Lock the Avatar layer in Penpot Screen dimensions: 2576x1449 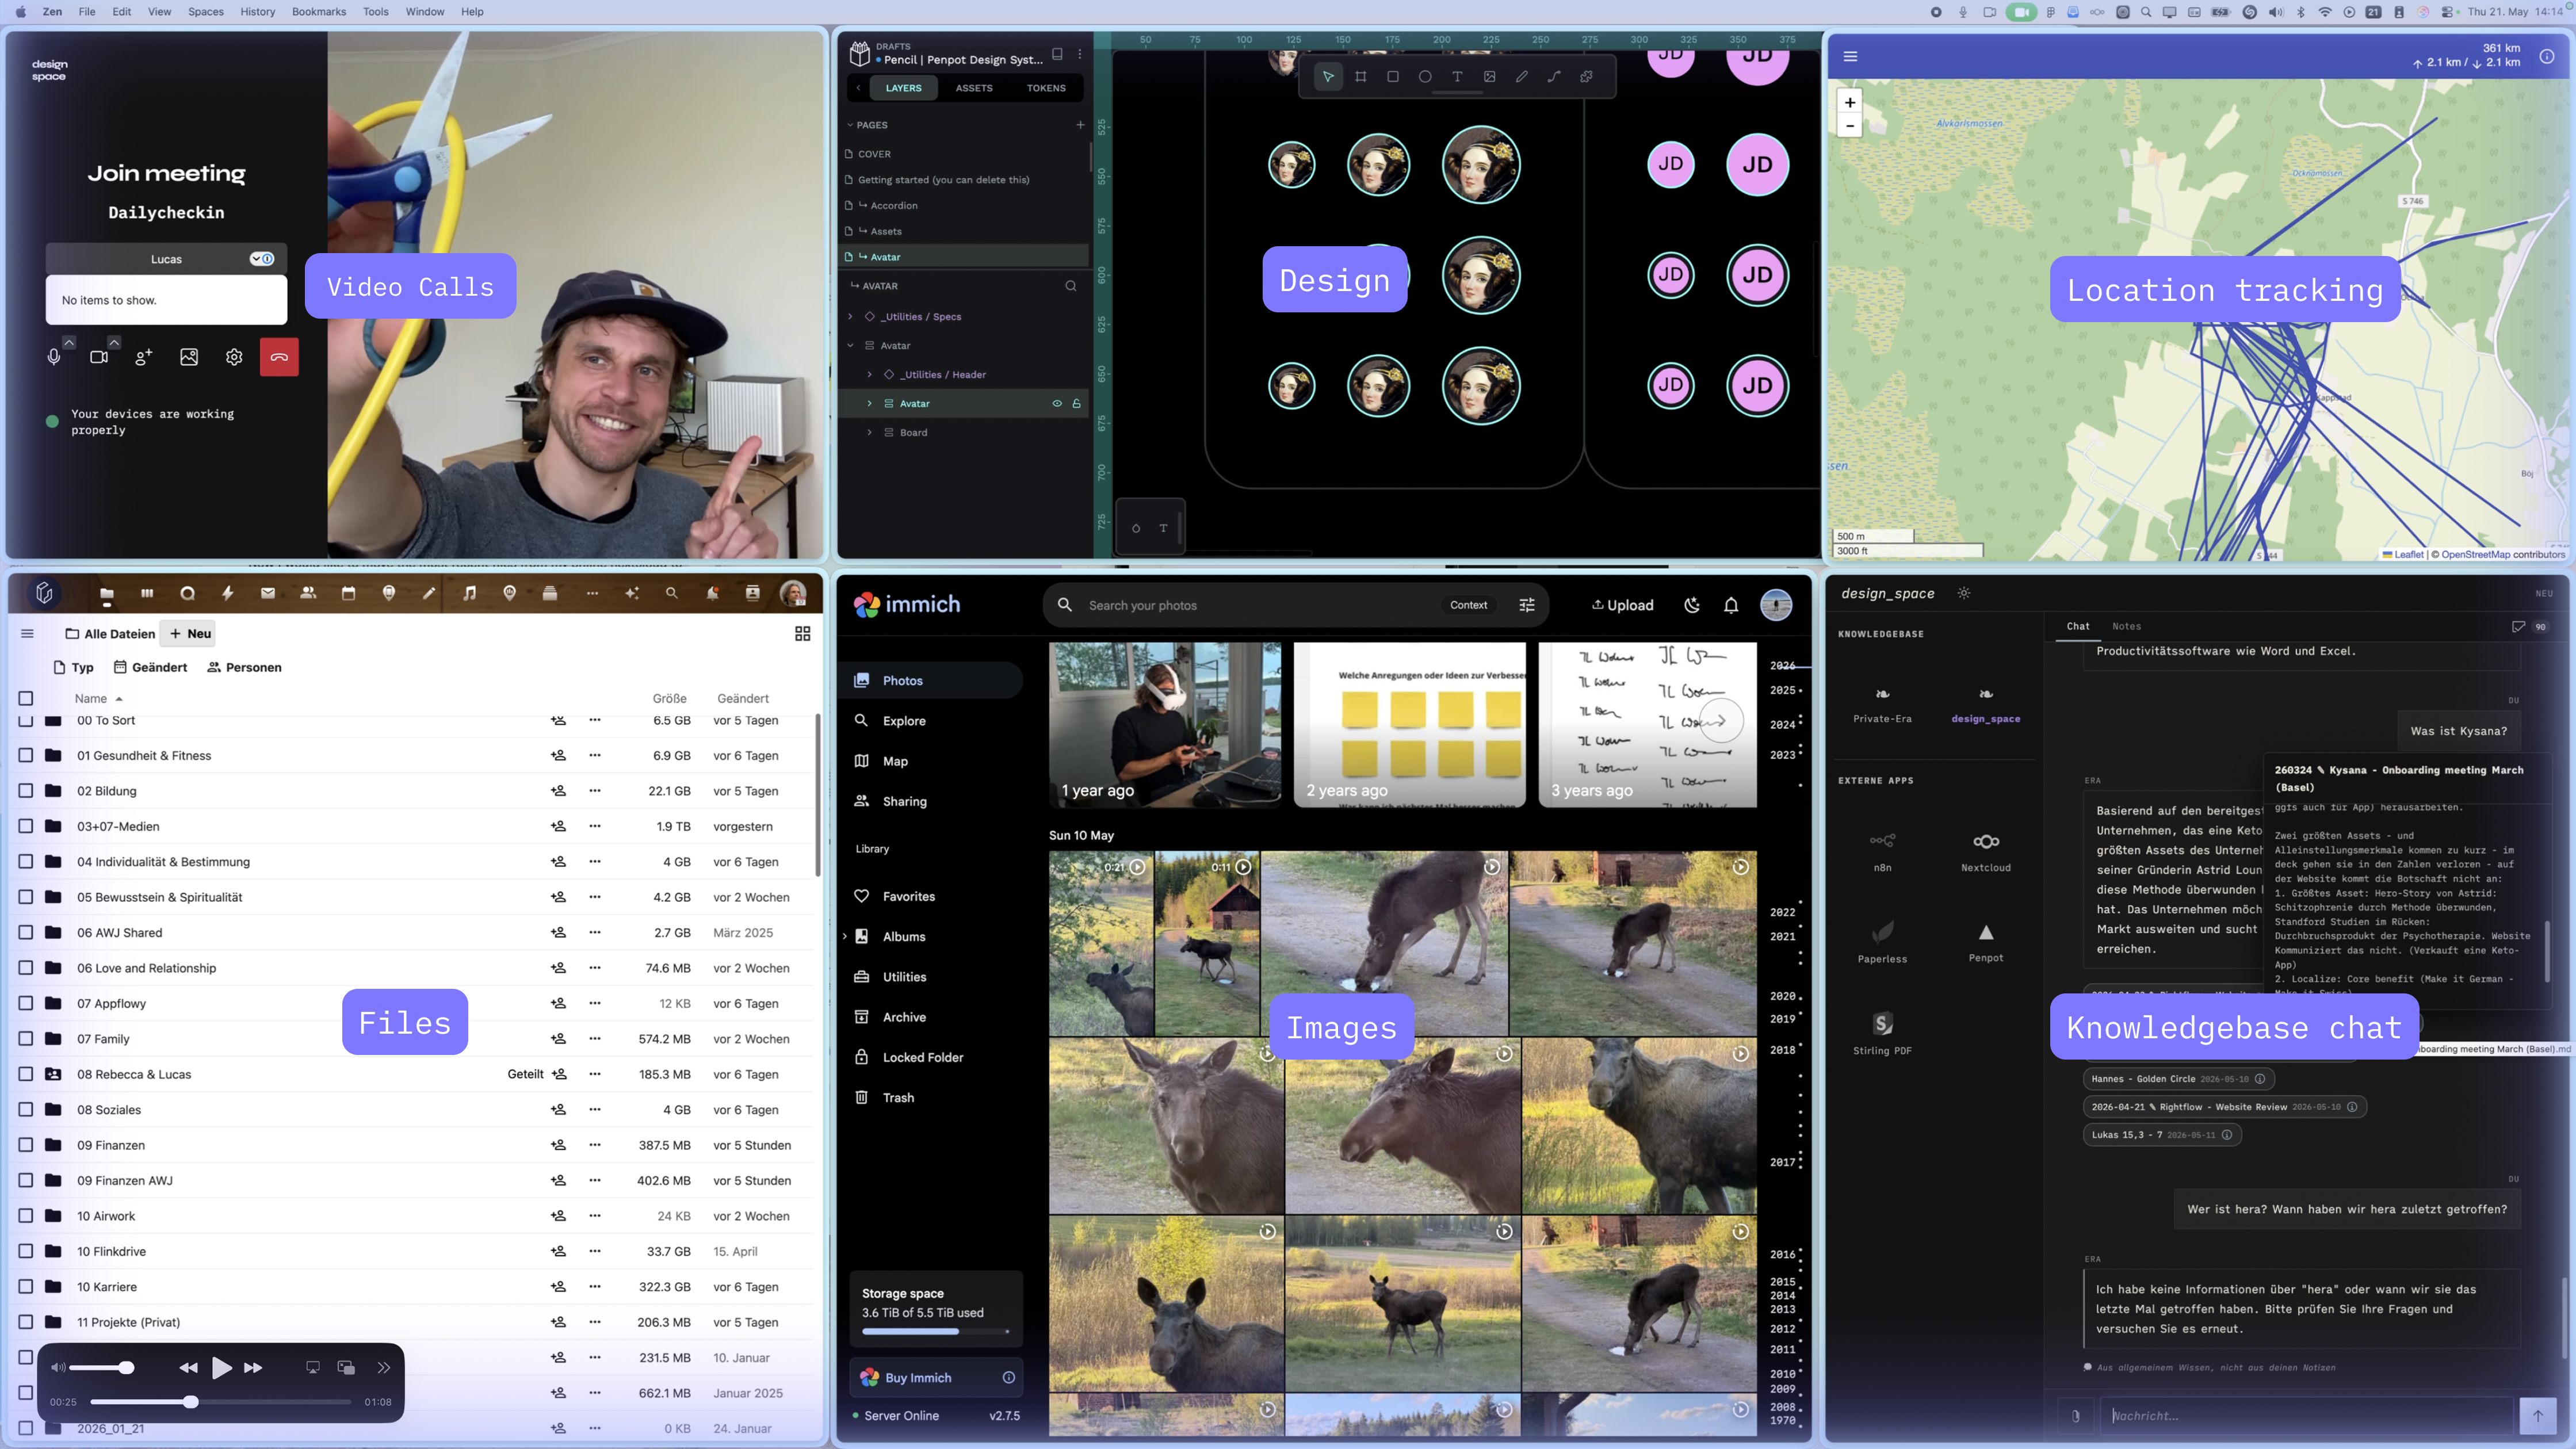[x=1077, y=404]
